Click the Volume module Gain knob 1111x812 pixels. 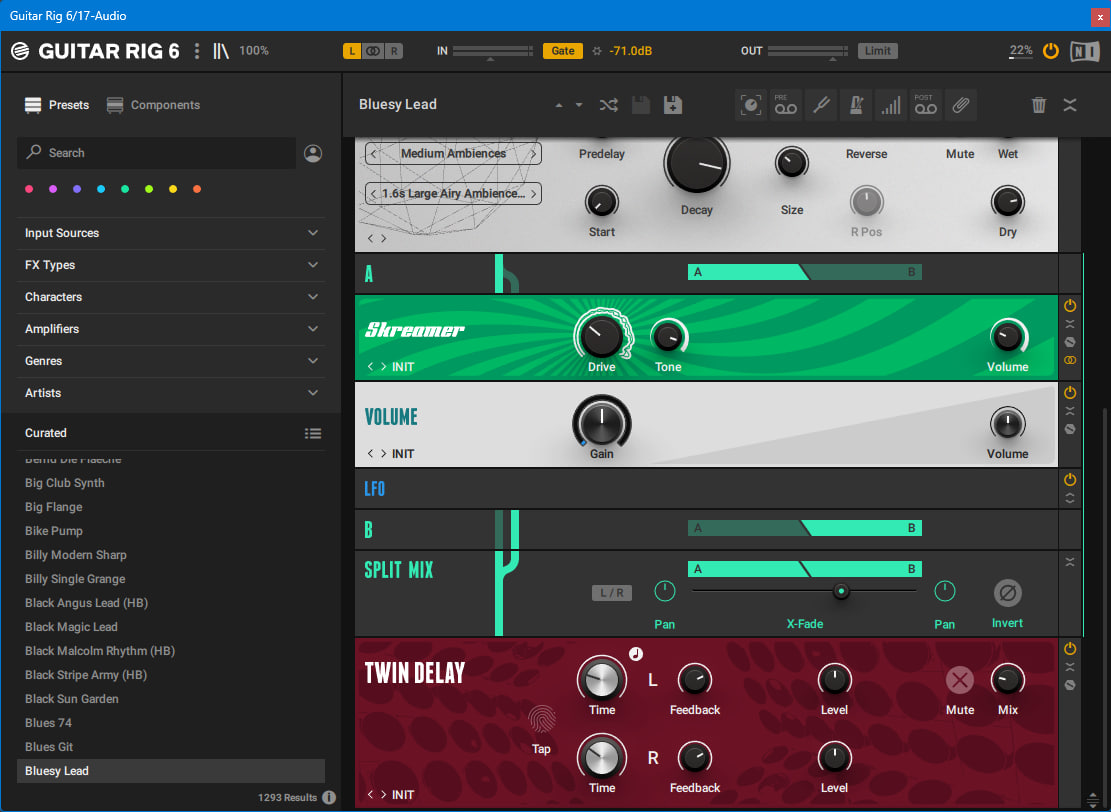(x=602, y=423)
